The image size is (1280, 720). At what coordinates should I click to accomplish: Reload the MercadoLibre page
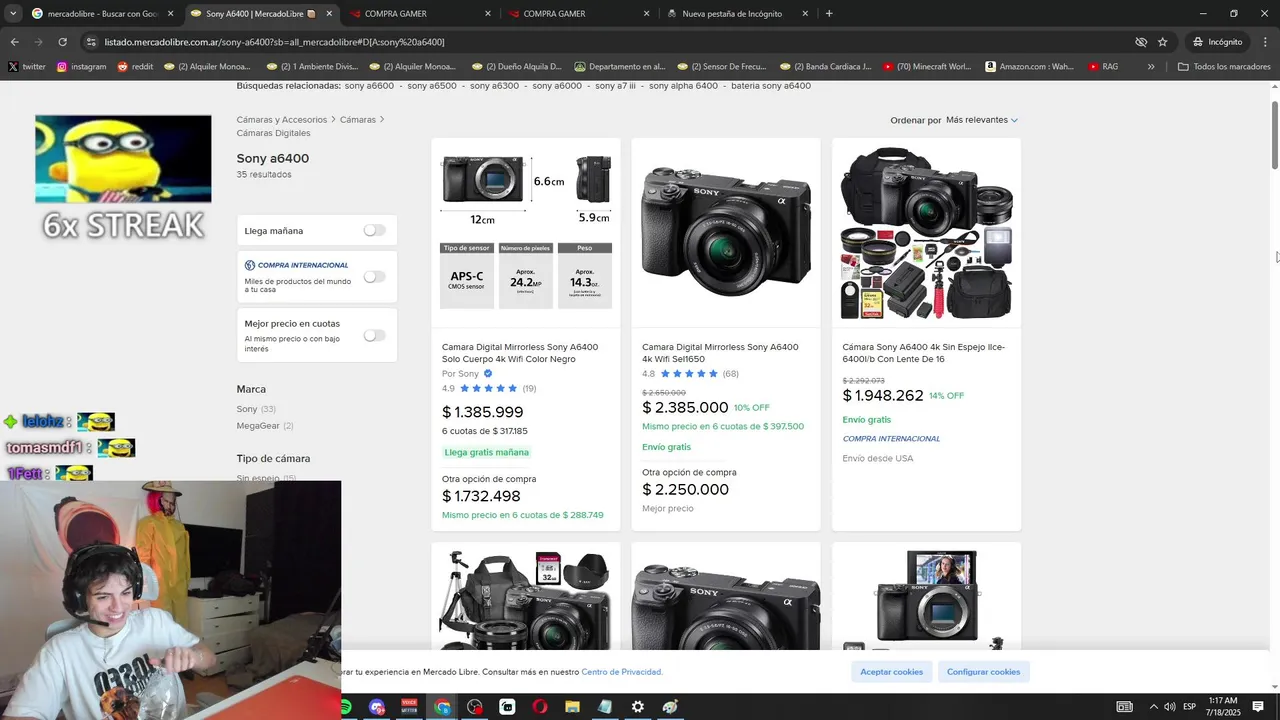pos(62,42)
